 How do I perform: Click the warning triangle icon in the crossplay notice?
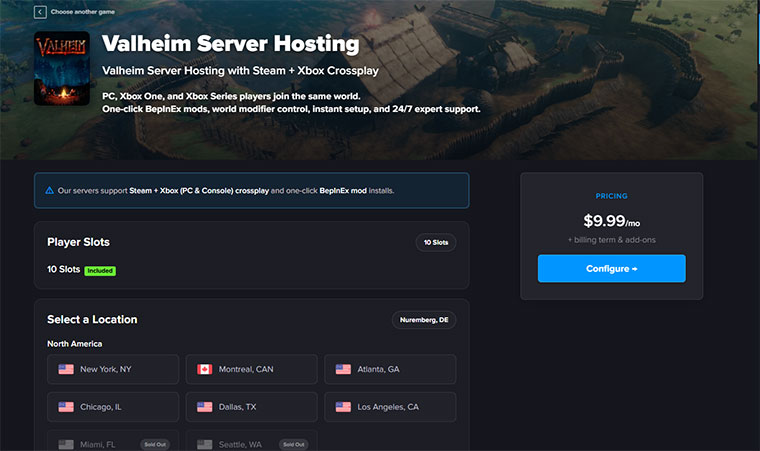49,191
